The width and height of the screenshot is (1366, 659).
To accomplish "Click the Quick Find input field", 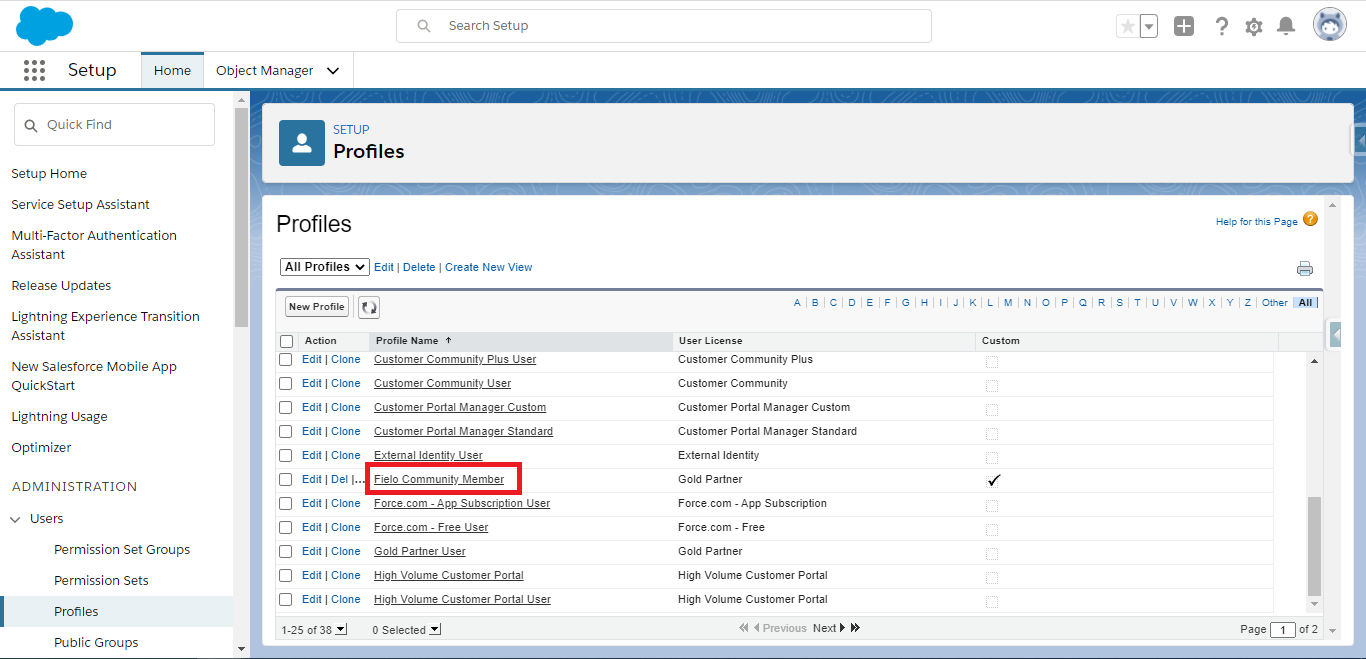I will point(114,125).
